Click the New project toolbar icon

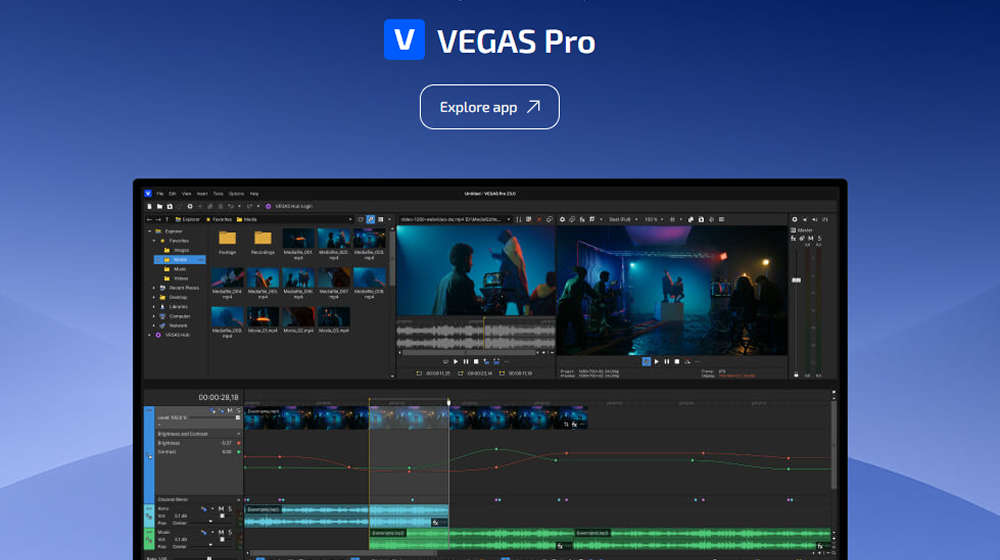149,206
